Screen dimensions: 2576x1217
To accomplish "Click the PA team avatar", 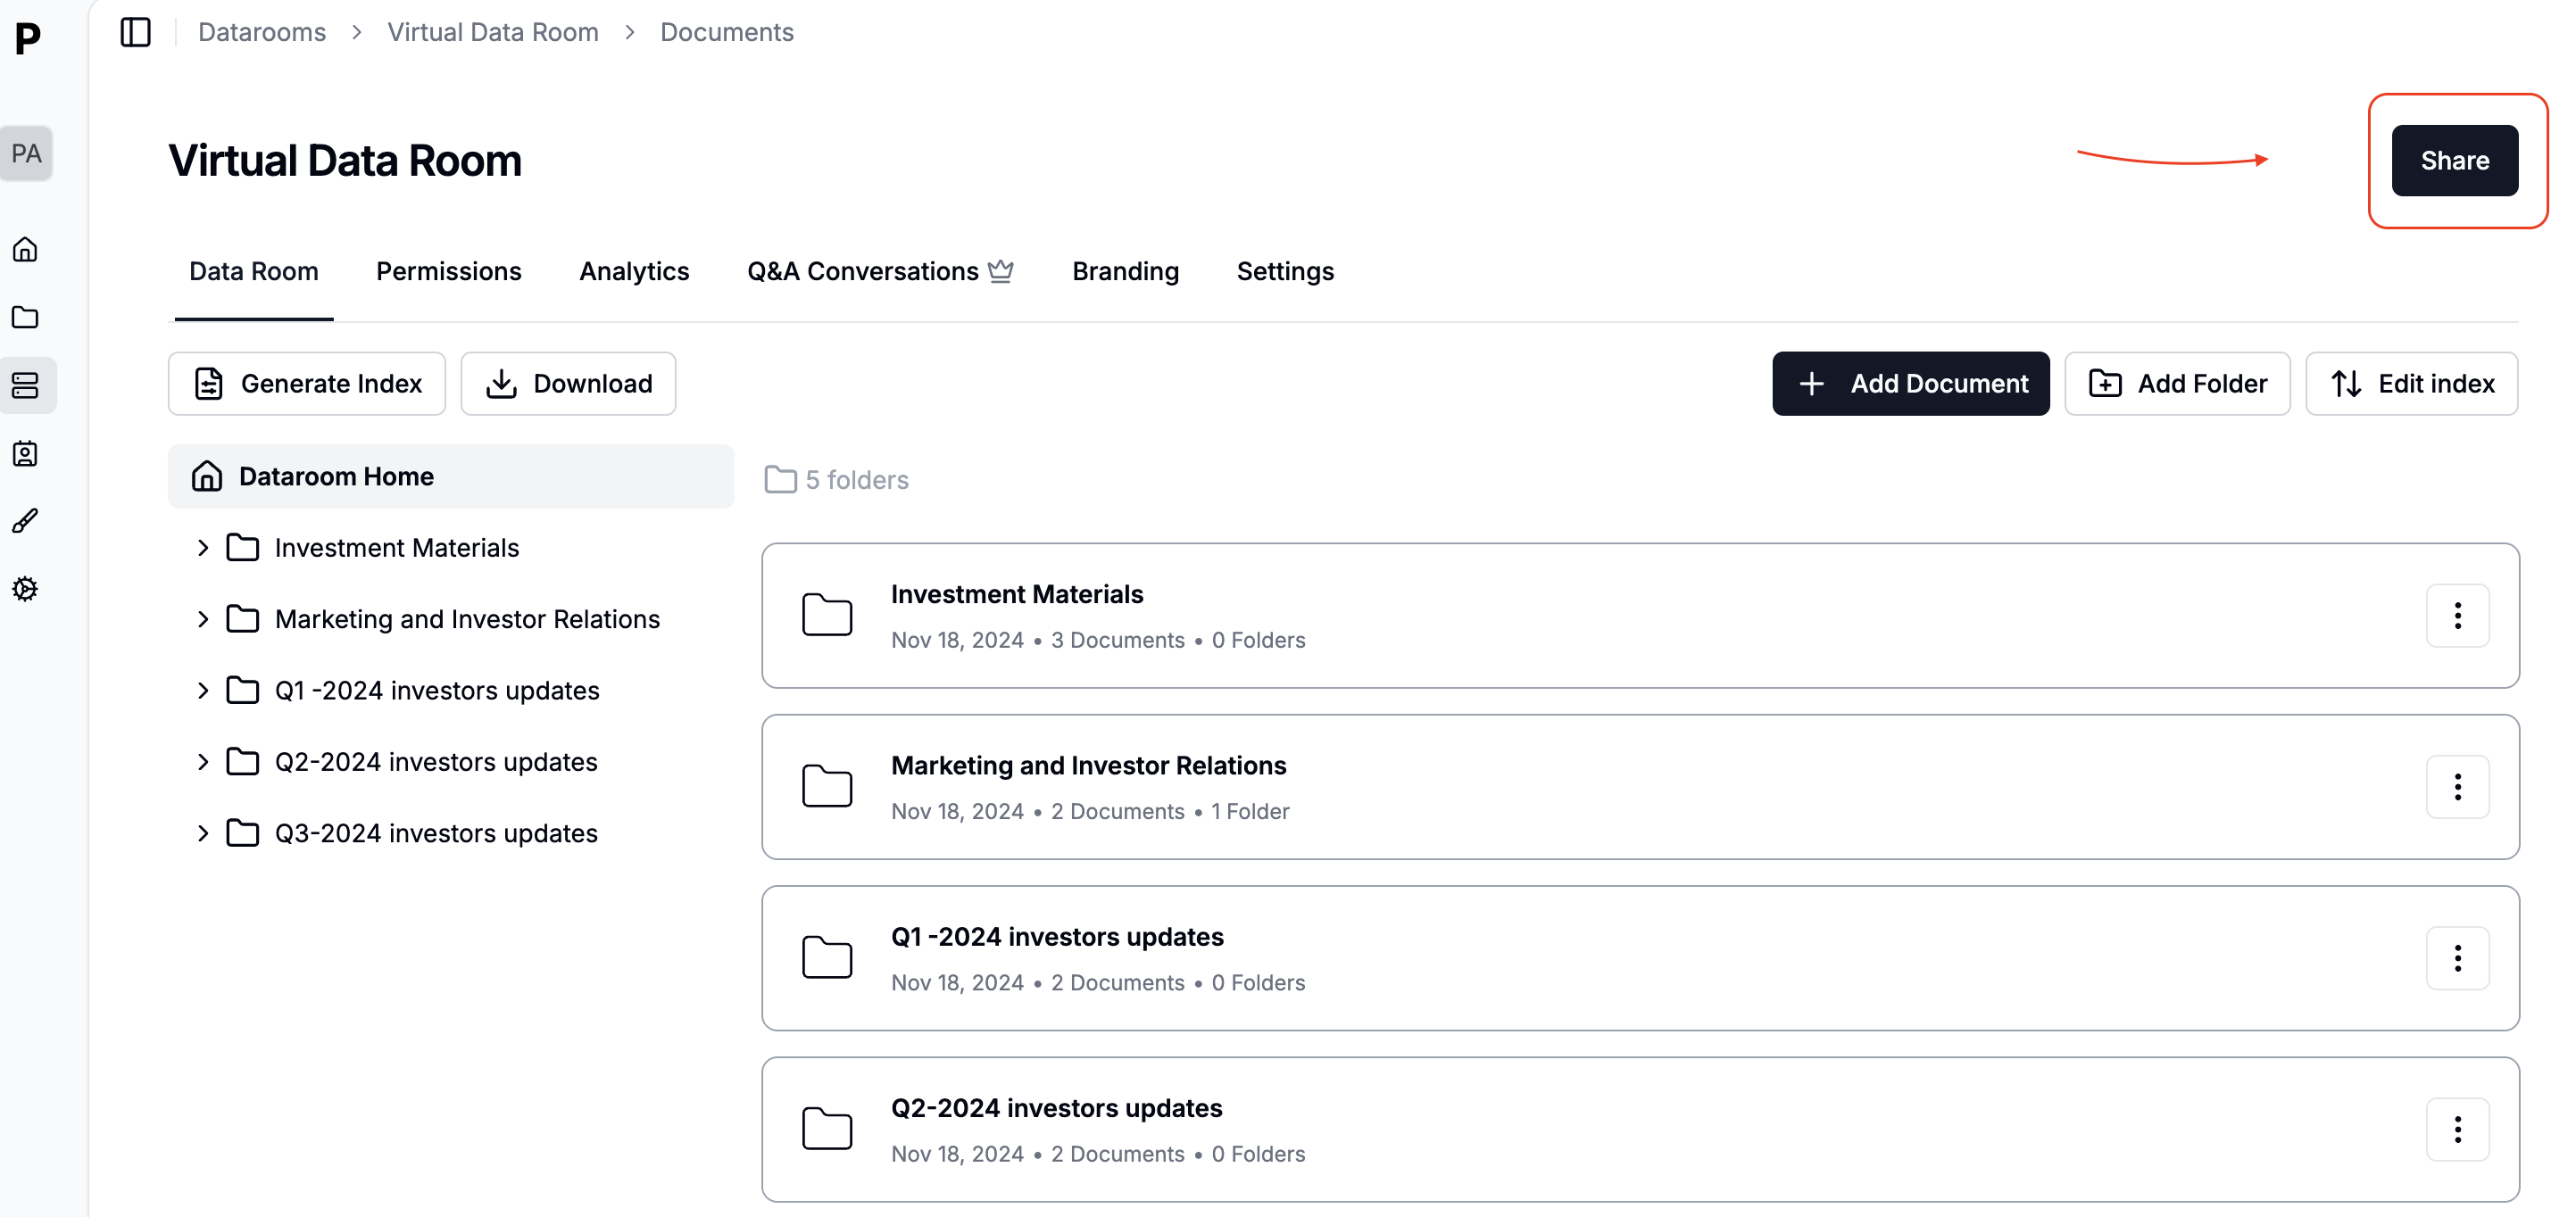I will pos(27,153).
